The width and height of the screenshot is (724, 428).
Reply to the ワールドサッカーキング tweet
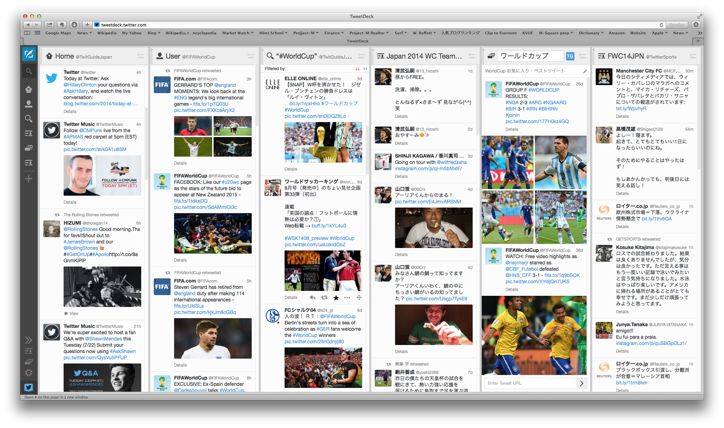coord(313,298)
